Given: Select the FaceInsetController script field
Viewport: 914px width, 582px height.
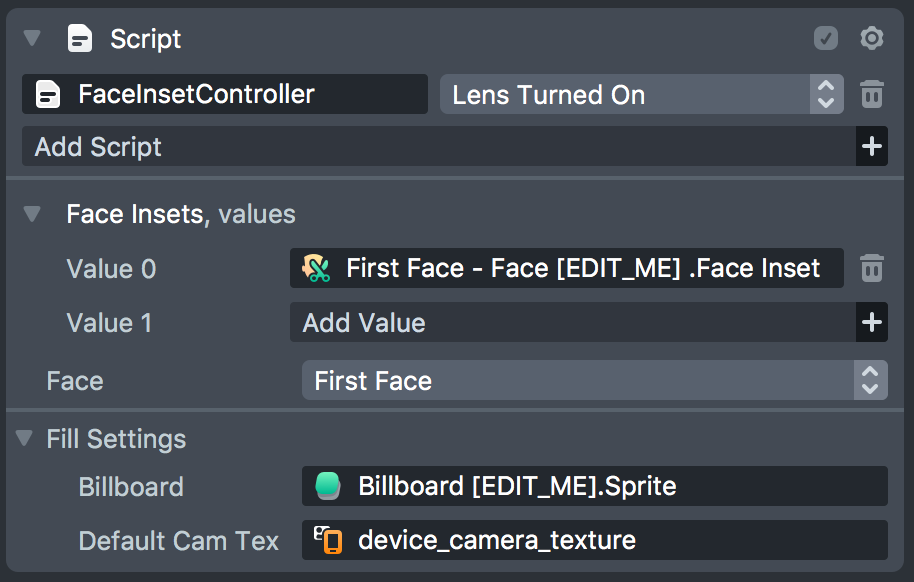Looking at the screenshot, I should click(x=225, y=95).
